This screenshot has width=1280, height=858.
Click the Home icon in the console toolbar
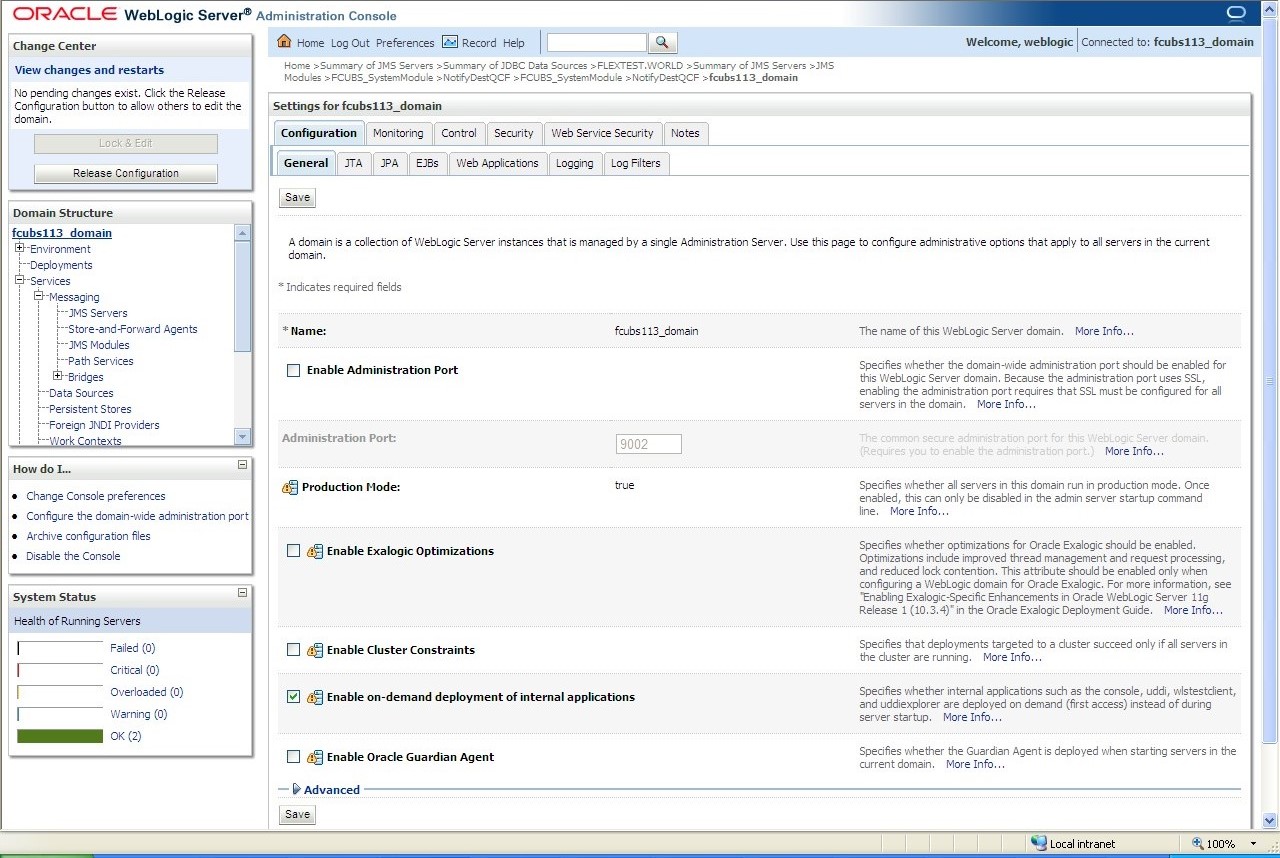[288, 42]
